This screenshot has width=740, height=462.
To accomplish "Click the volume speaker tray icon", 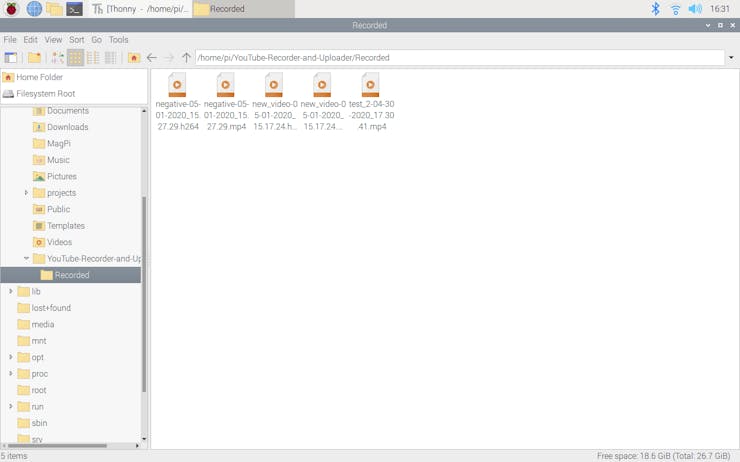I will pos(695,8).
